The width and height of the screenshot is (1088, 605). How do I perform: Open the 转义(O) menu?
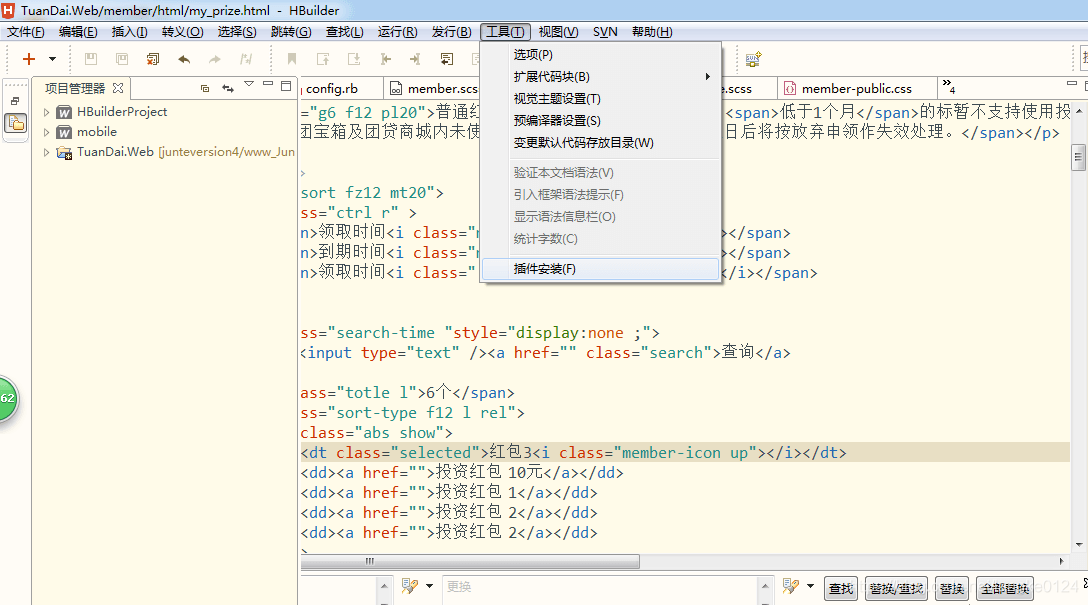click(x=182, y=32)
